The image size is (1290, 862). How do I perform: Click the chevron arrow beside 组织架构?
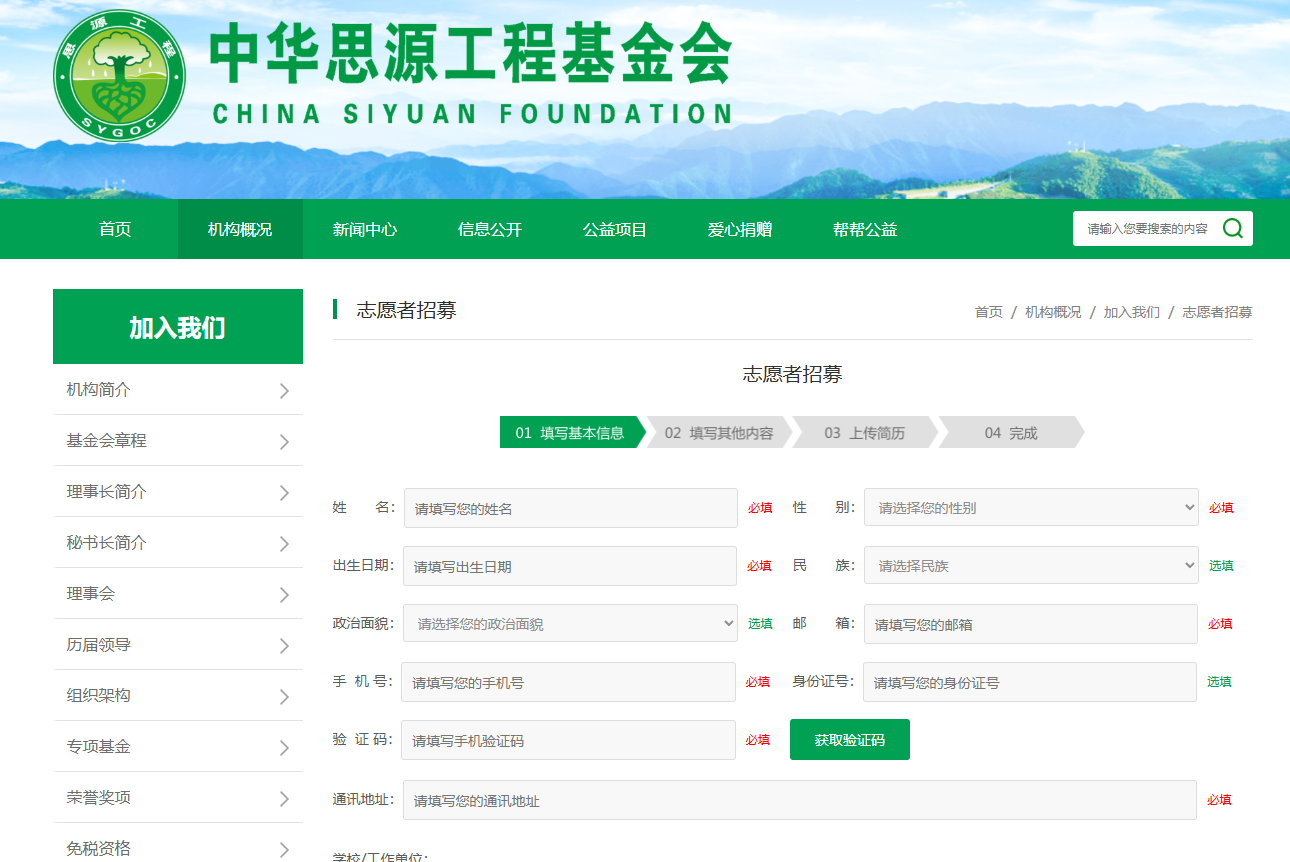(x=284, y=697)
